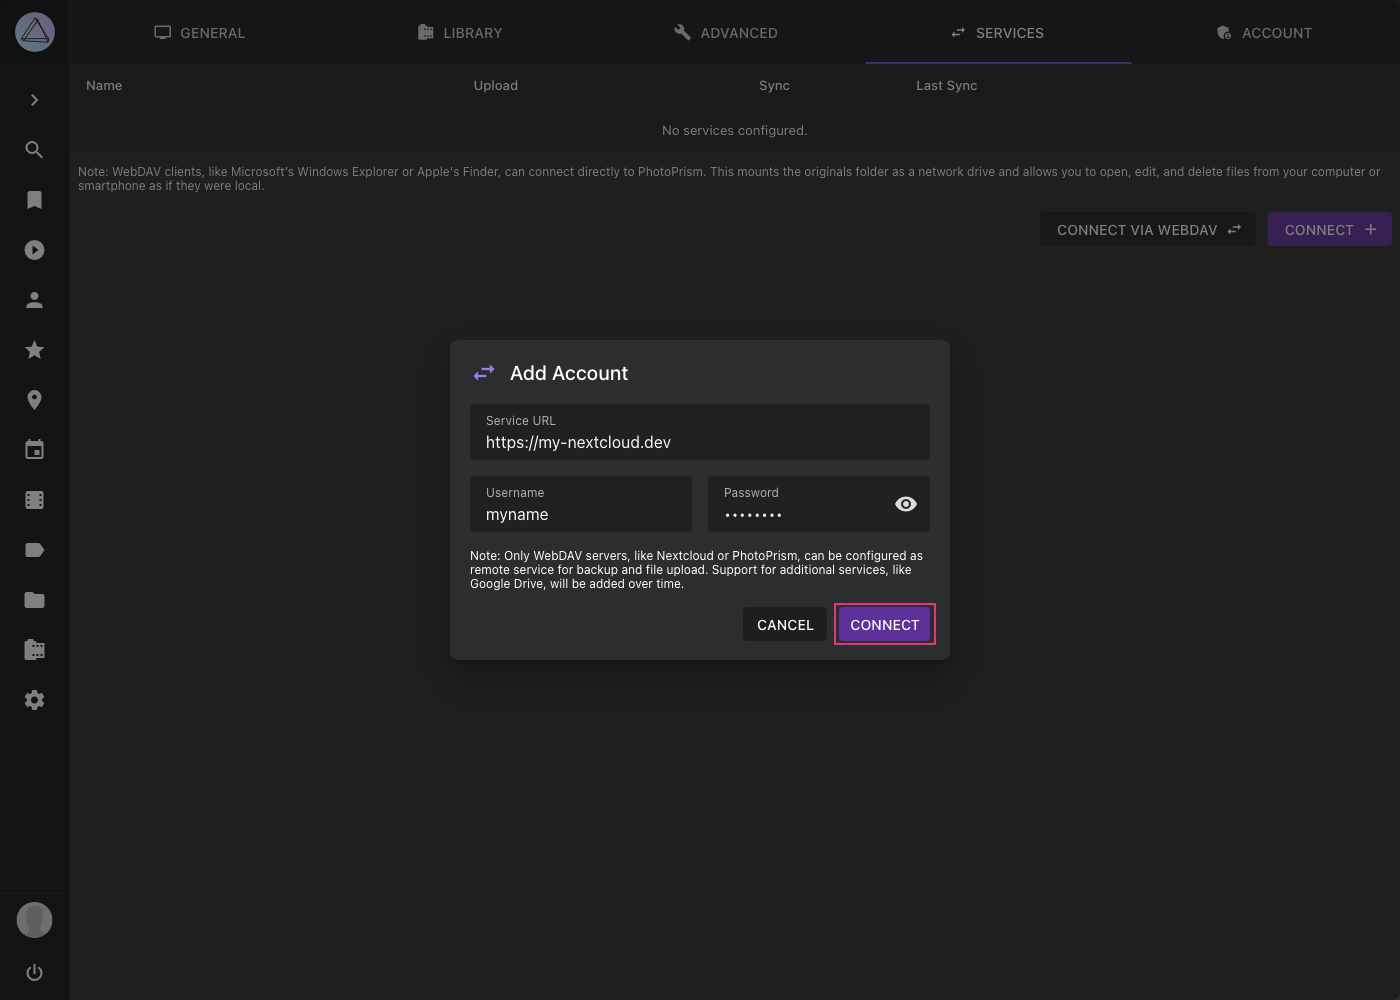Open Favorites with the star icon
This screenshot has width=1400, height=1000.
[x=34, y=350]
